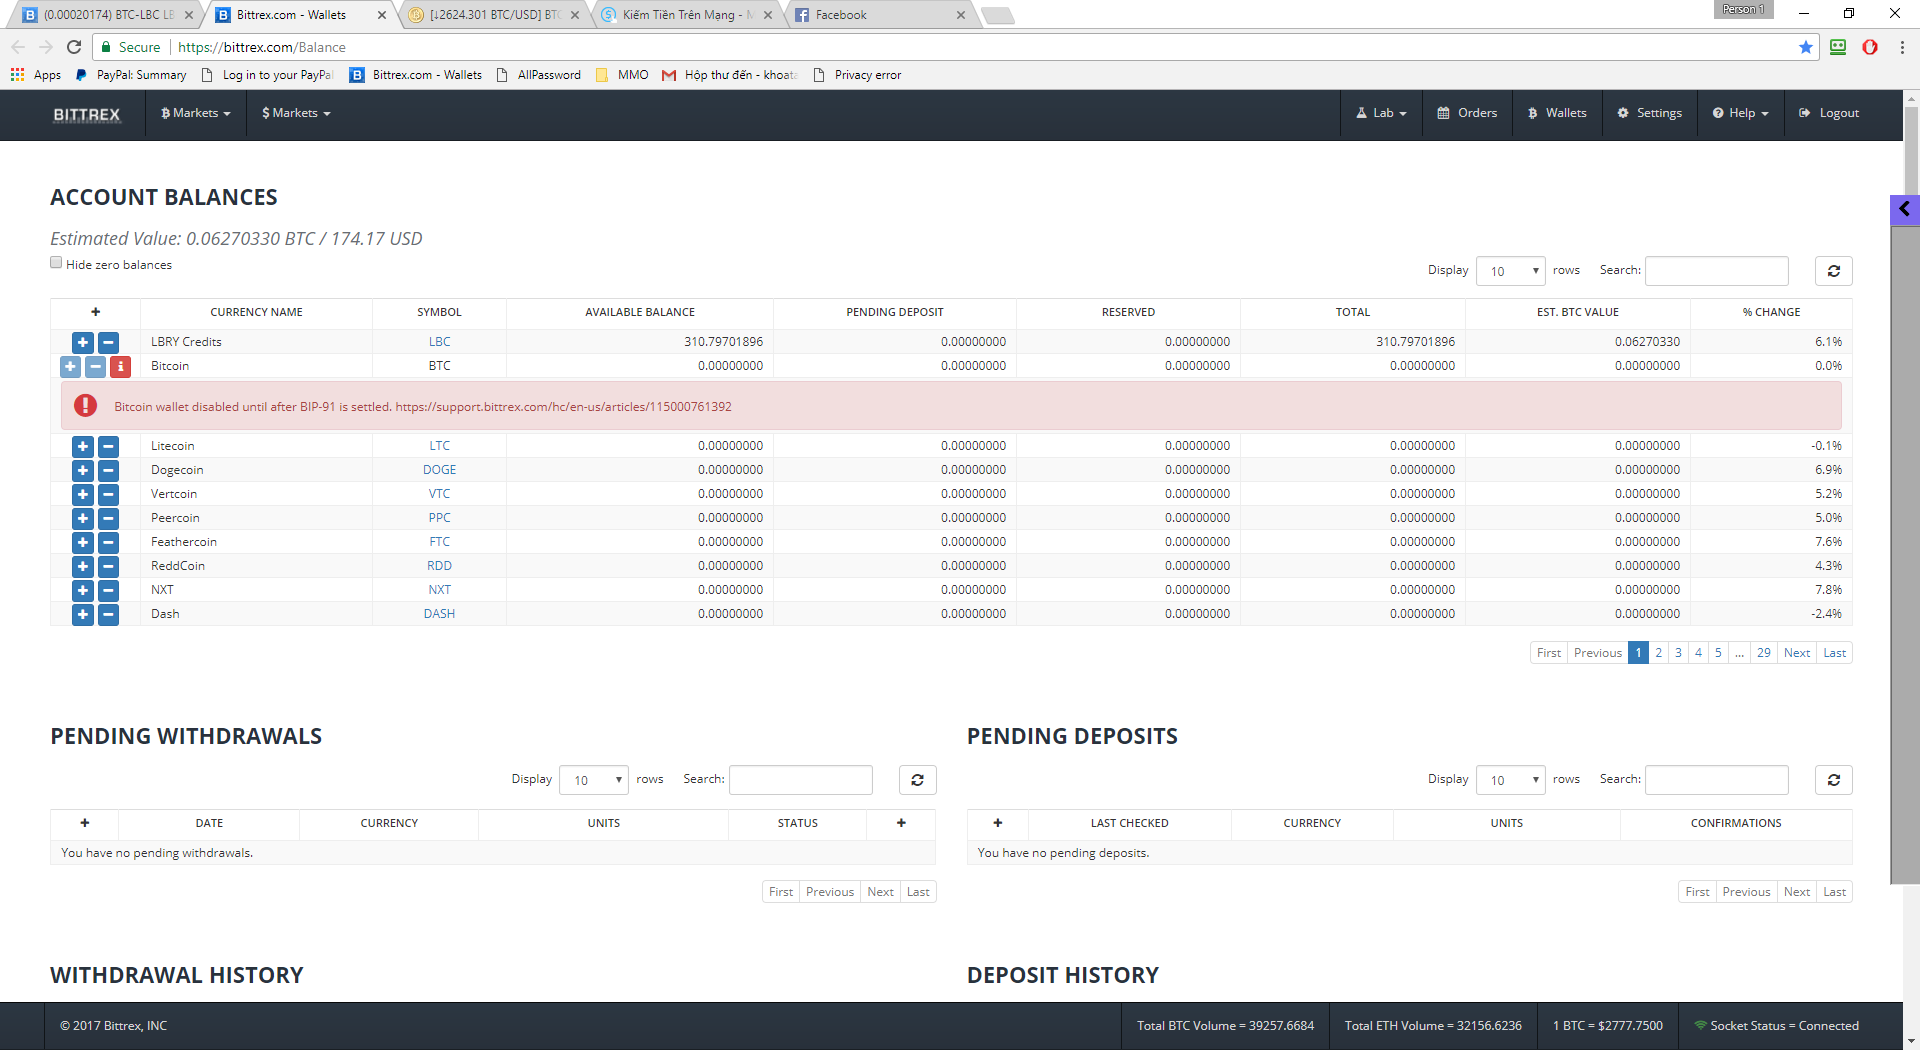The height and width of the screenshot is (1050, 1920).
Task: Click deposit plus icon for Litecoin
Action: click(83, 446)
